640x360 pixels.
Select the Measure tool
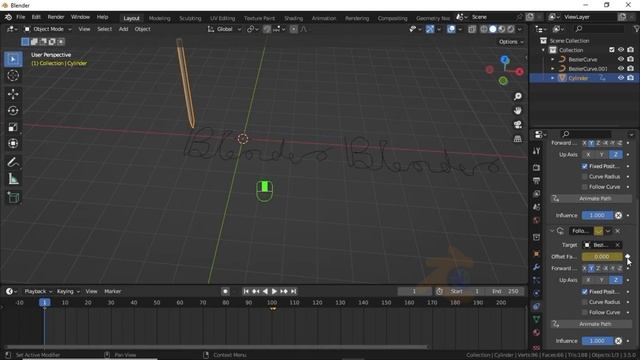tap(13, 179)
